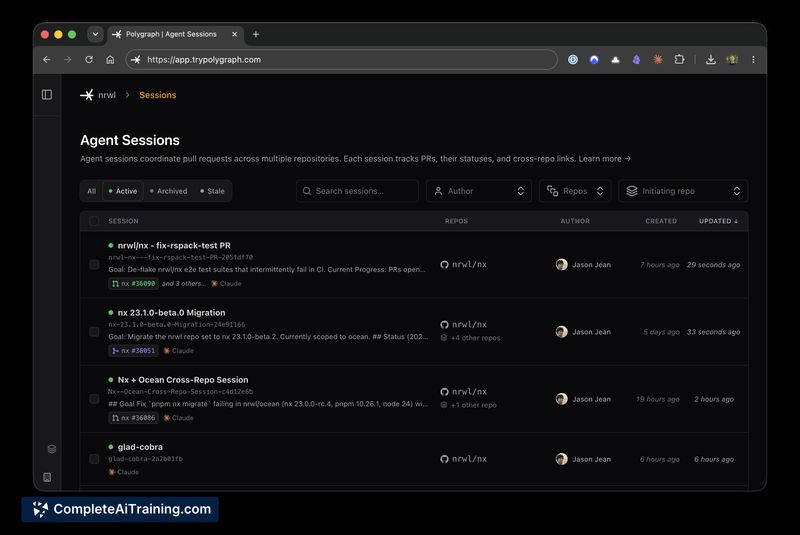Click '29 seconds ago' updated time
This screenshot has width=800, height=535.
(x=713, y=265)
